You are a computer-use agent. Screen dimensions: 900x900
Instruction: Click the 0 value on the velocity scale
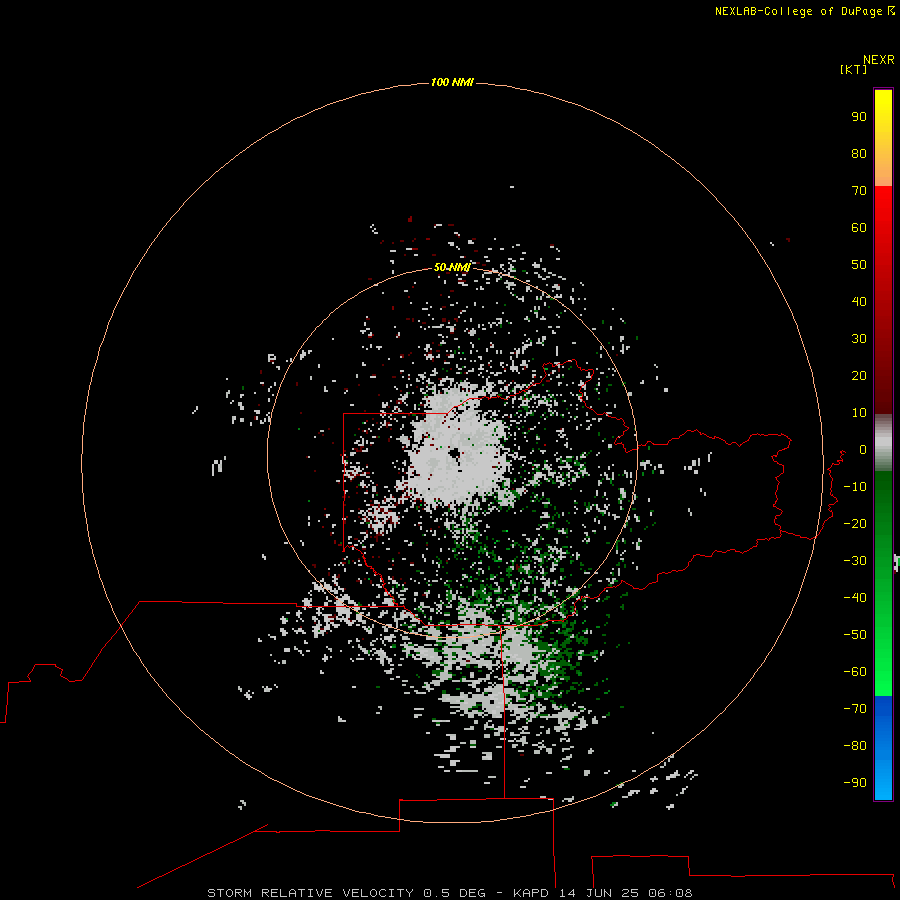(863, 450)
